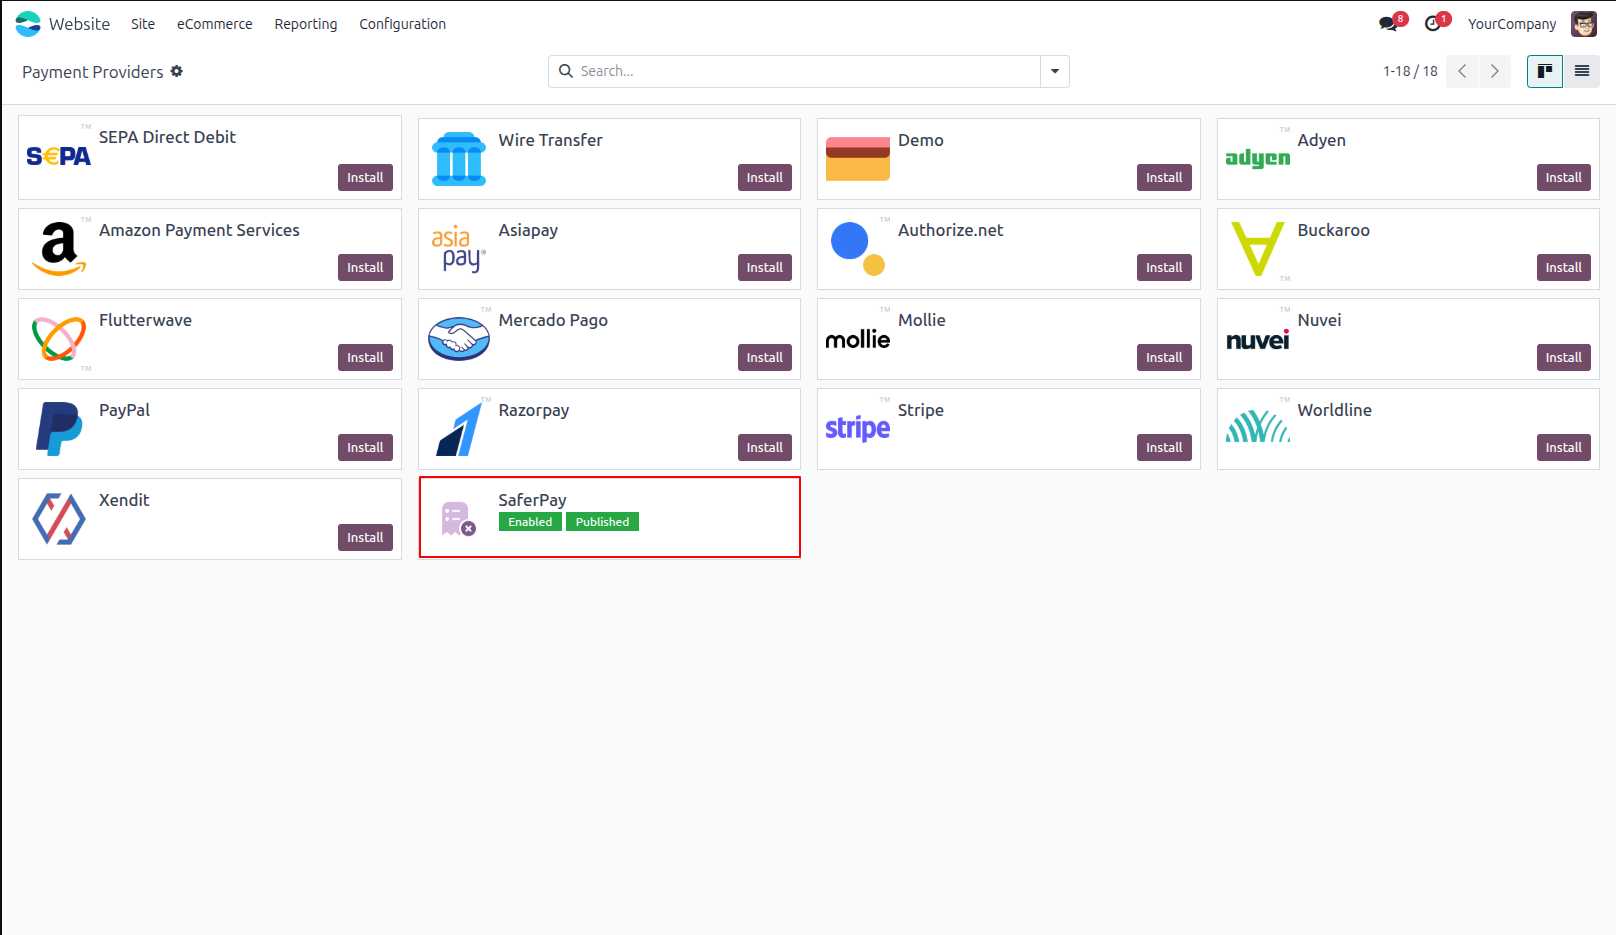
Task: Switch company via YourCompany
Action: tap(1512, 24)
